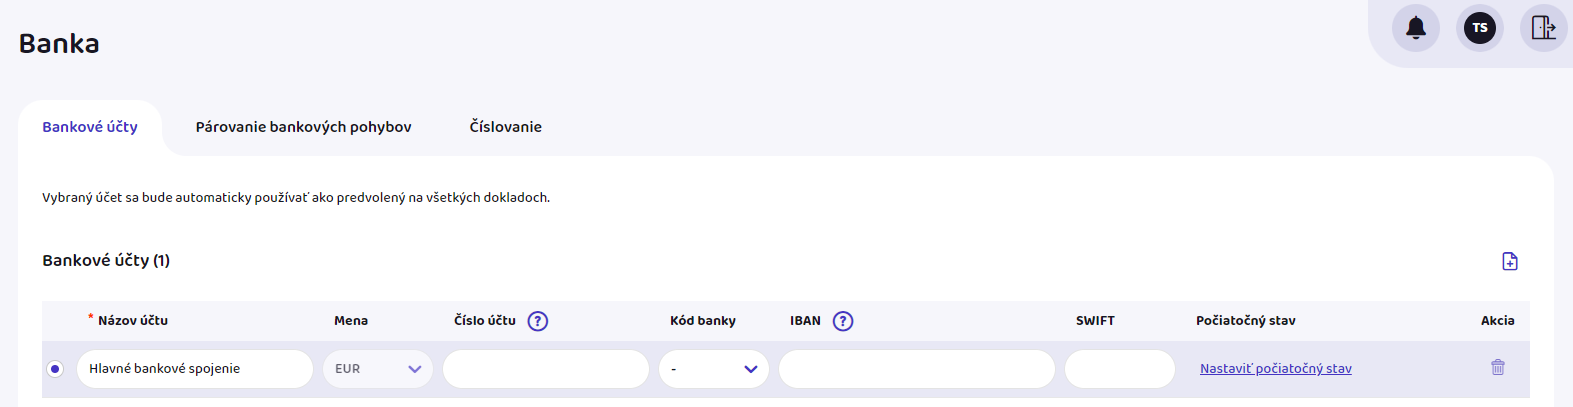Switch to Bankové účty tab

(x=90, y=127)
